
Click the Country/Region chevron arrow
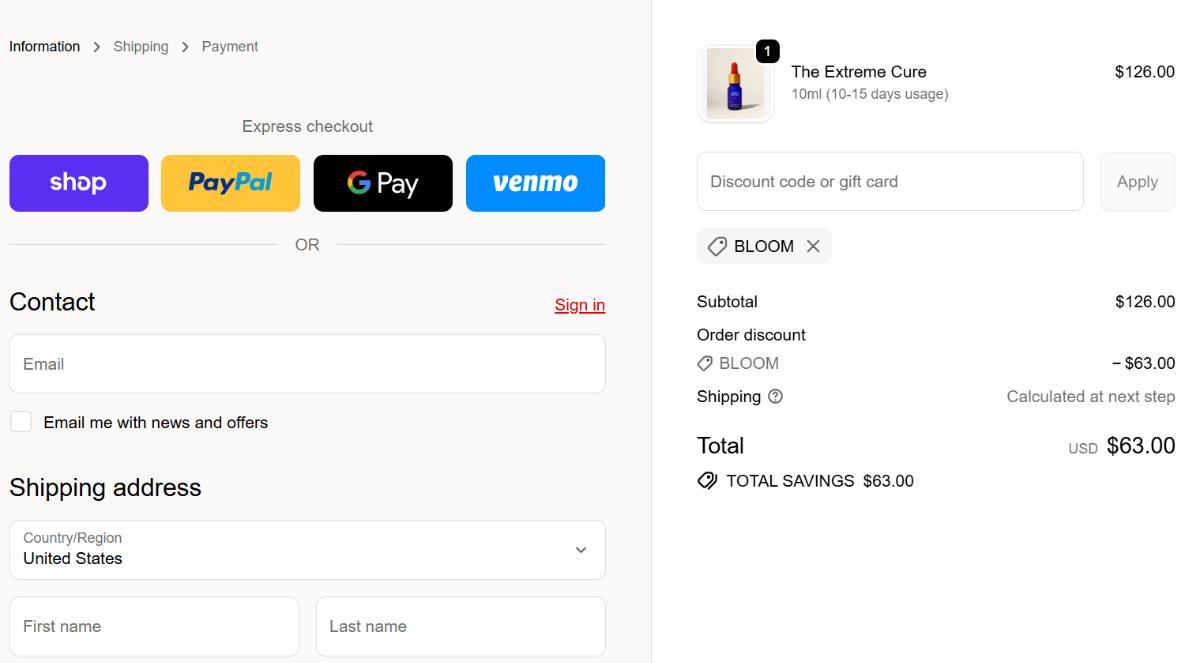(581, 550)
